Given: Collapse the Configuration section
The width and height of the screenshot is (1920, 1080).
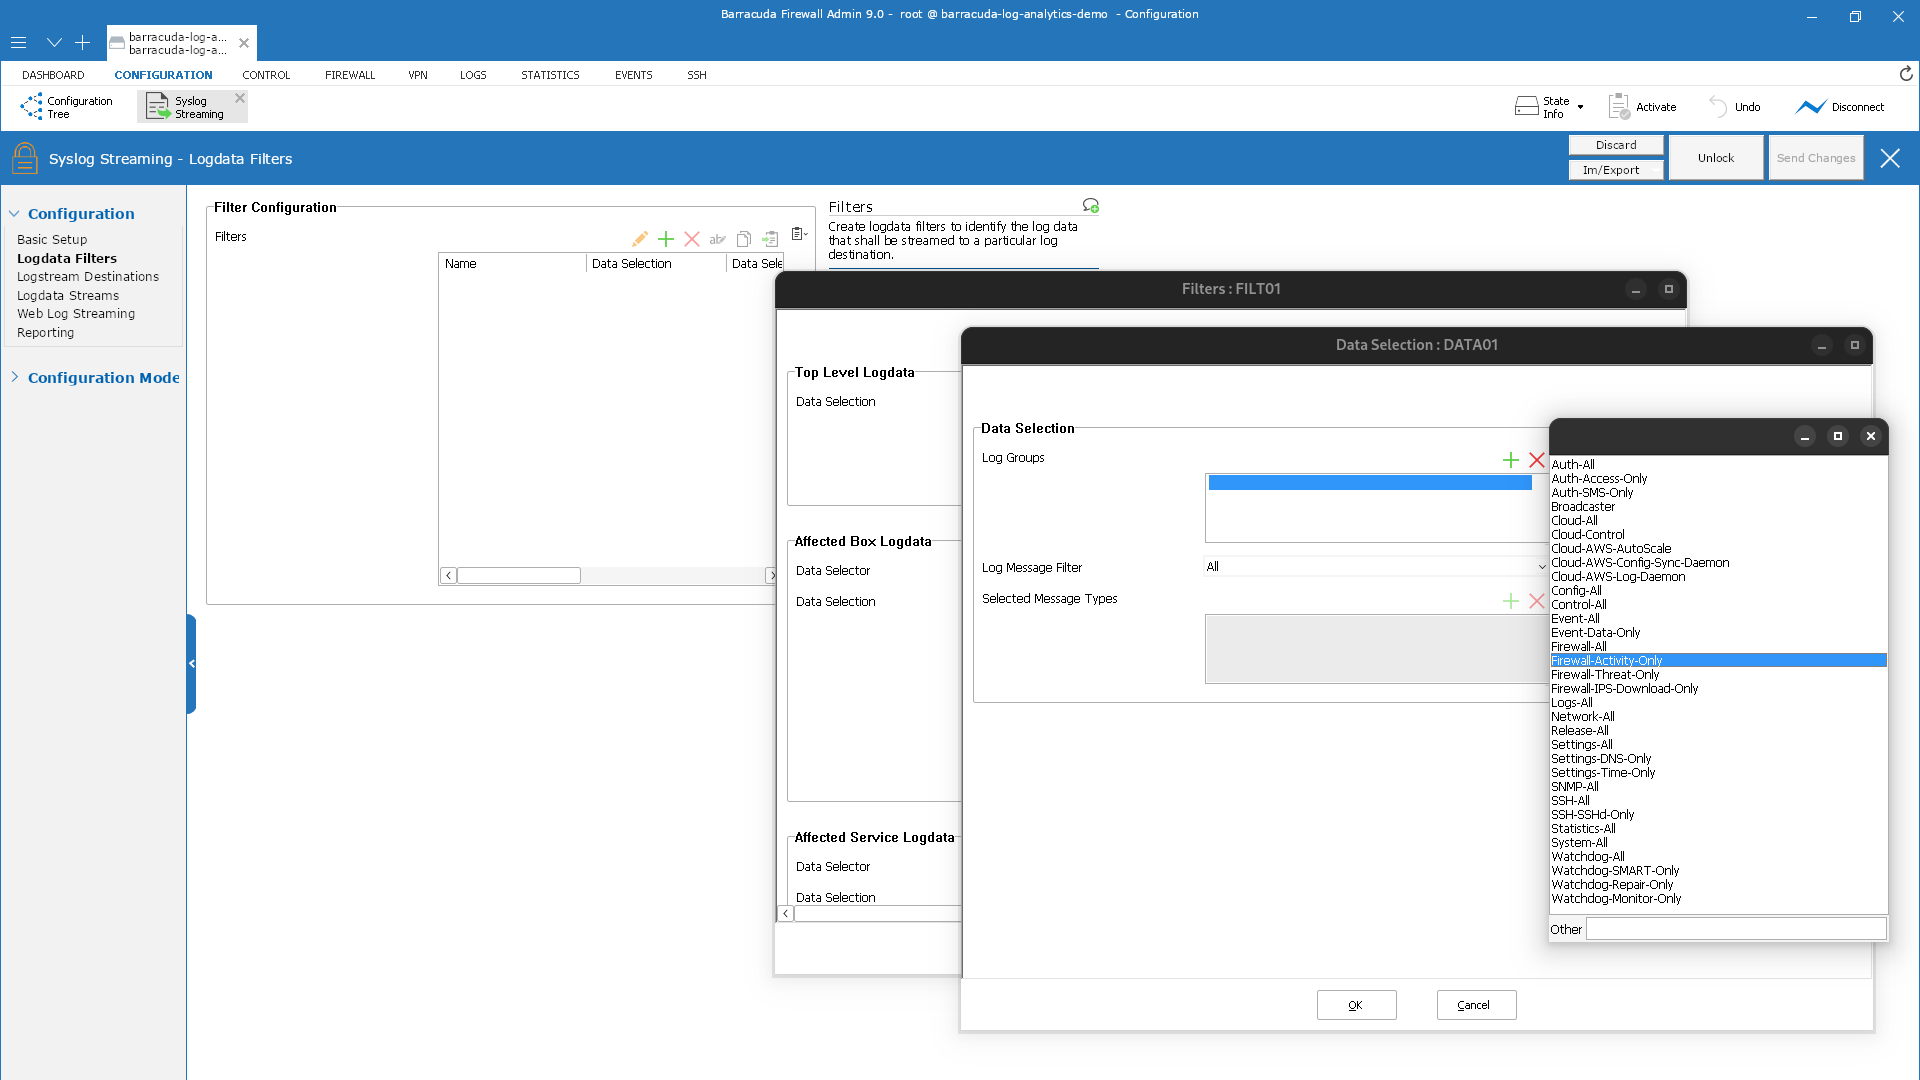Looking at the screenshot, I should pyautogui.click(x=14, y=214).
